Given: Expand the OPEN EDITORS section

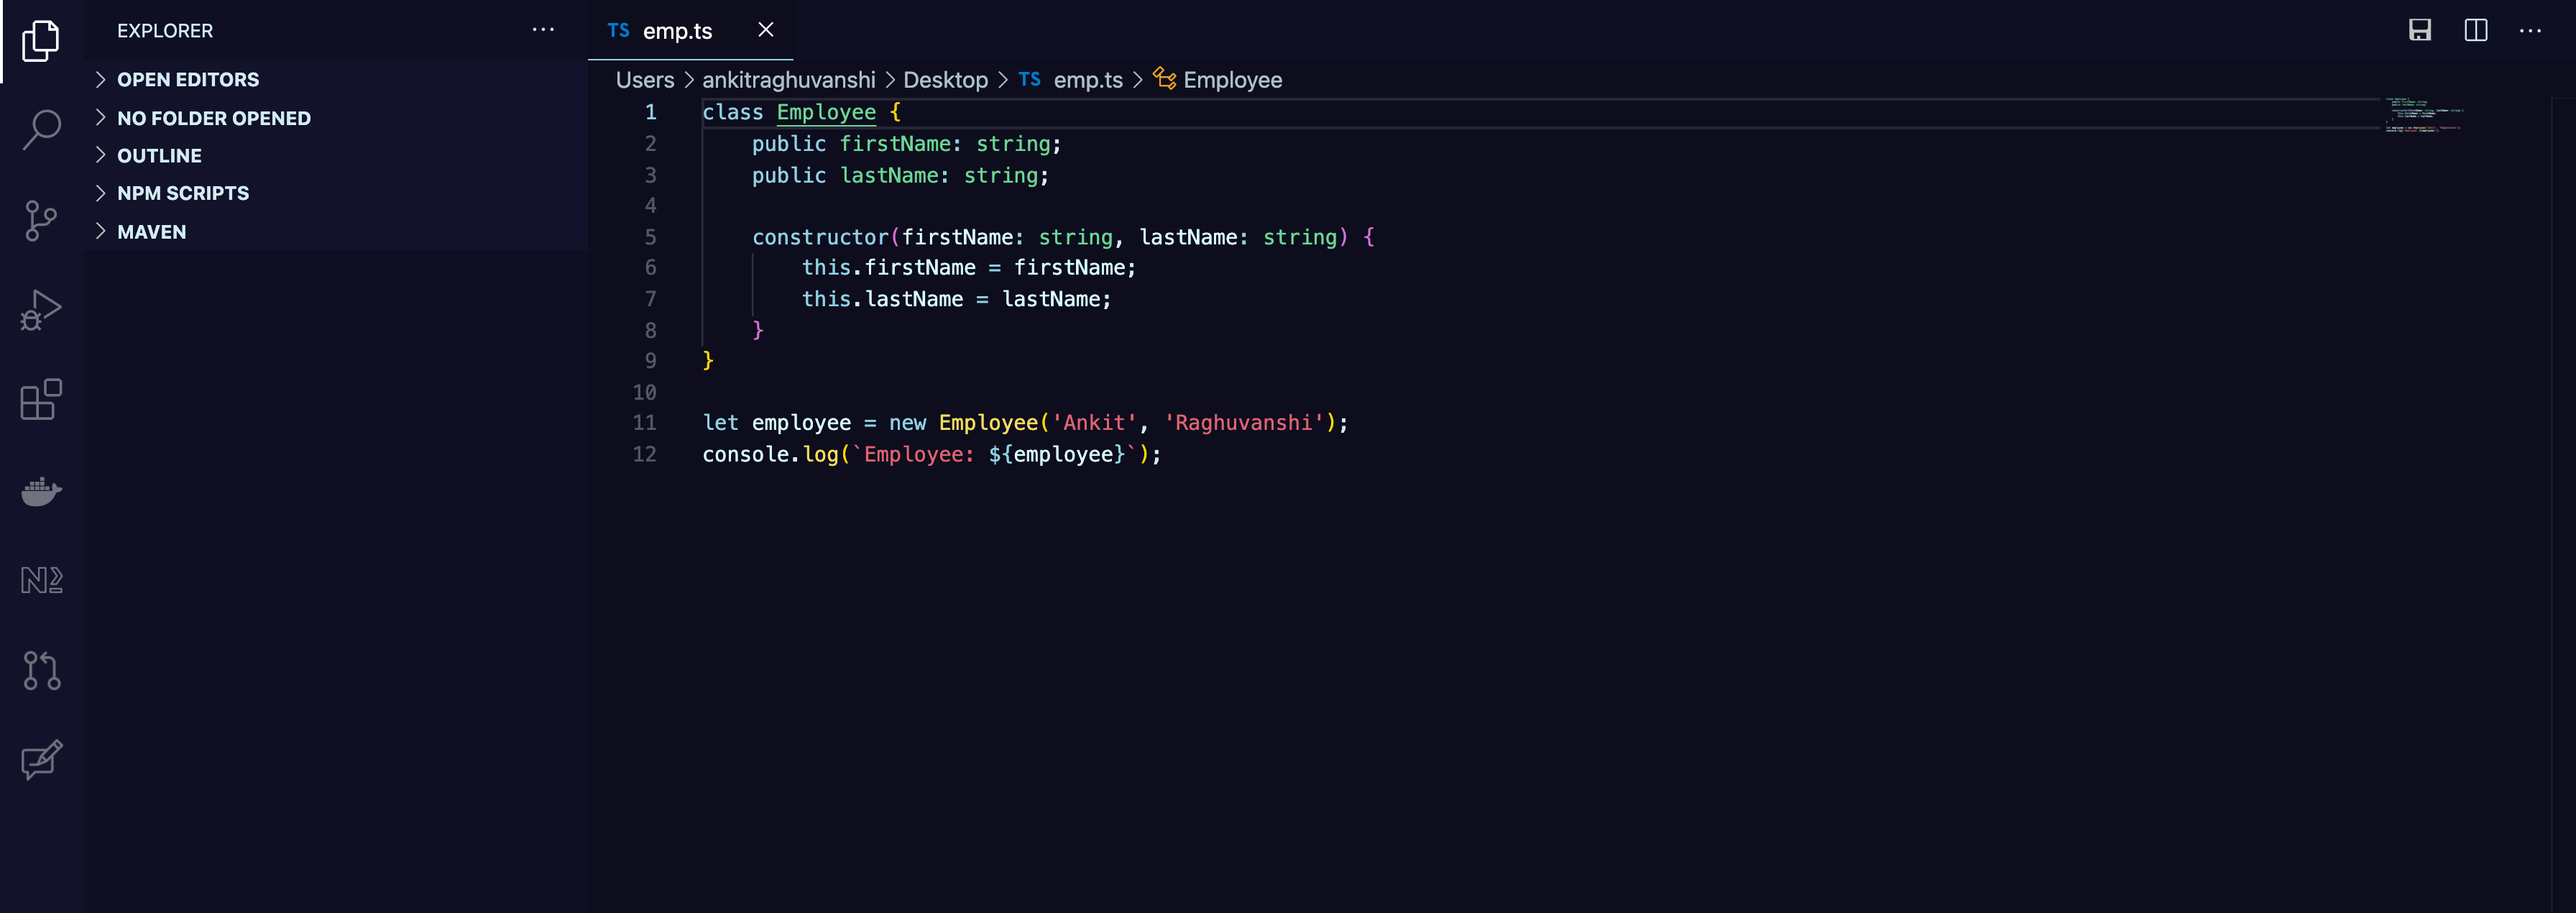Looking at the screenshot, I should pyautogui.click(x=188, y=79).
